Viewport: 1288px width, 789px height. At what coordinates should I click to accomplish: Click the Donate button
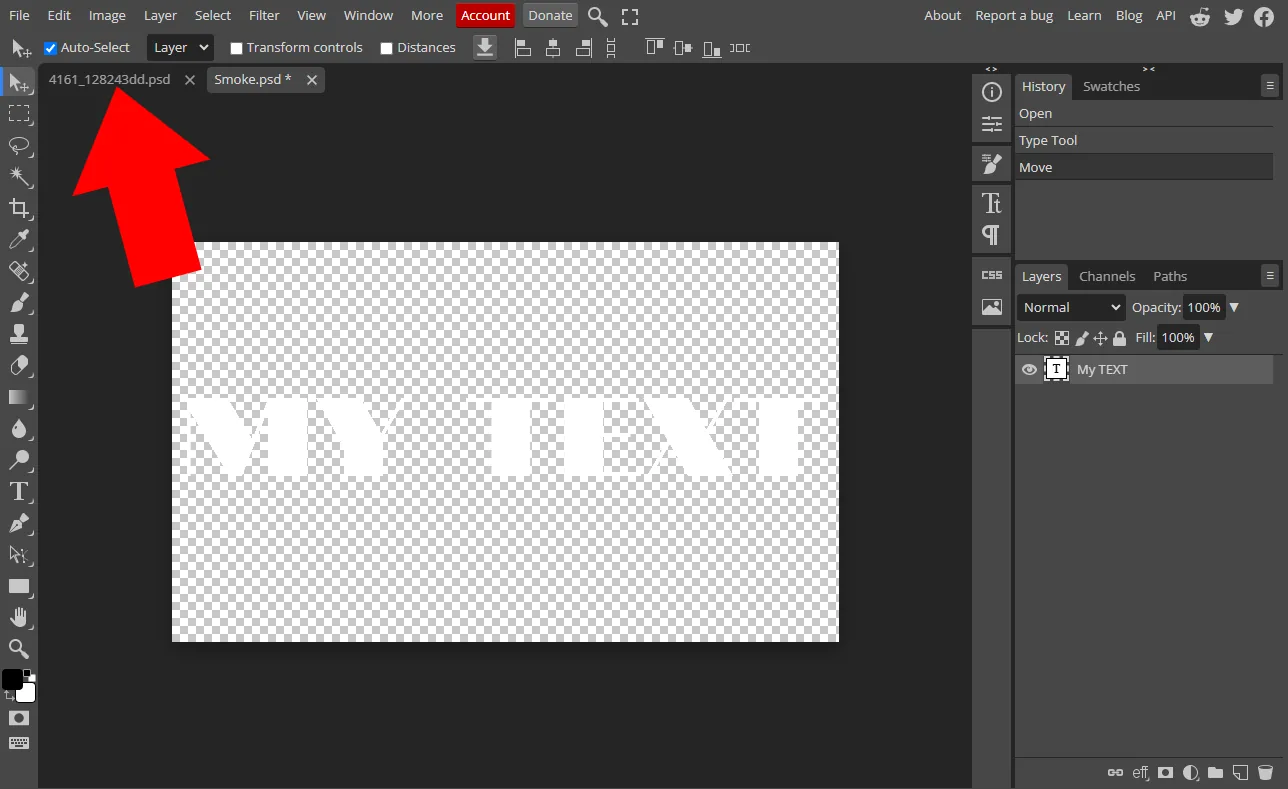(x=550, y=15)
